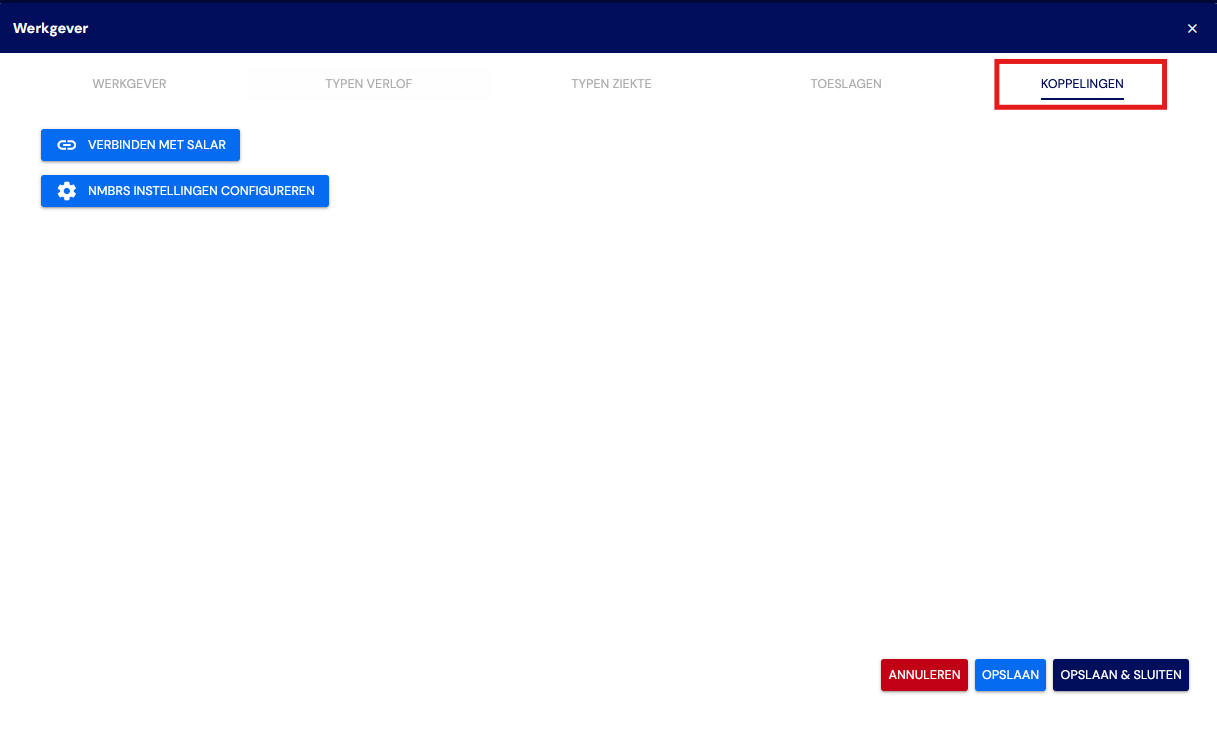Select the Typen Ziekte tab
1217x742 pixels.
coord(611,84)
